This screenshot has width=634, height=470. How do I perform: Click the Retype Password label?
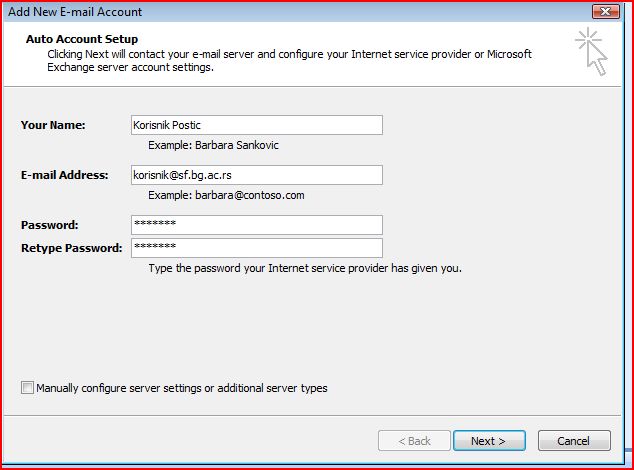(72, 248)
